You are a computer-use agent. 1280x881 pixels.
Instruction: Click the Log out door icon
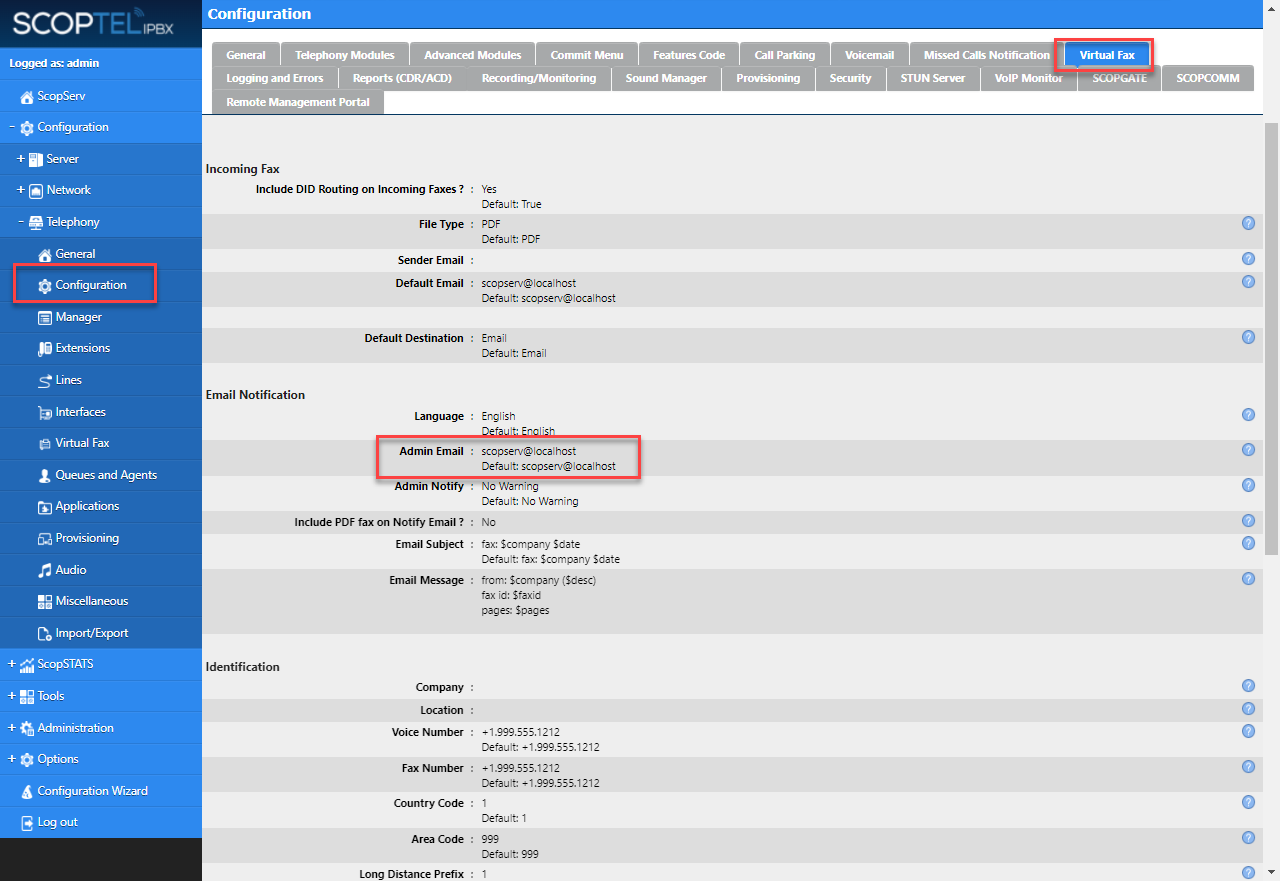click(x=27, y=823)
